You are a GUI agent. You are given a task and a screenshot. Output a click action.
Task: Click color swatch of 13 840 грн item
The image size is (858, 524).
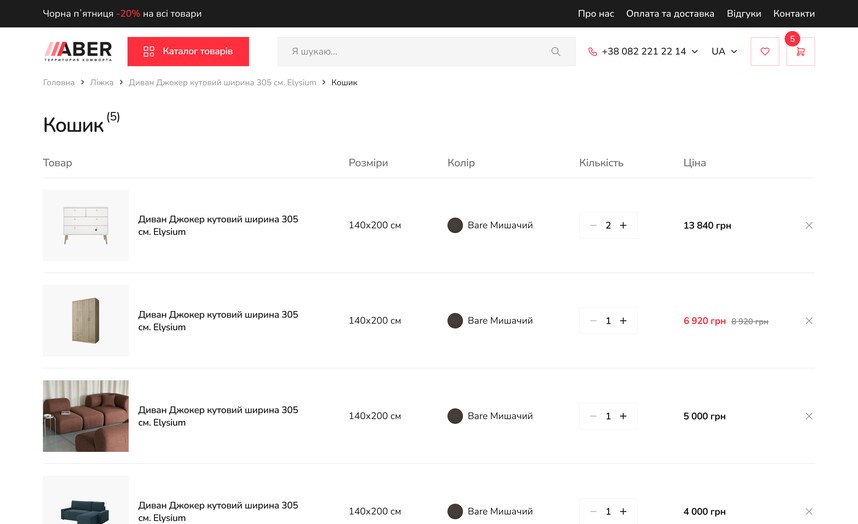[455, 225]
